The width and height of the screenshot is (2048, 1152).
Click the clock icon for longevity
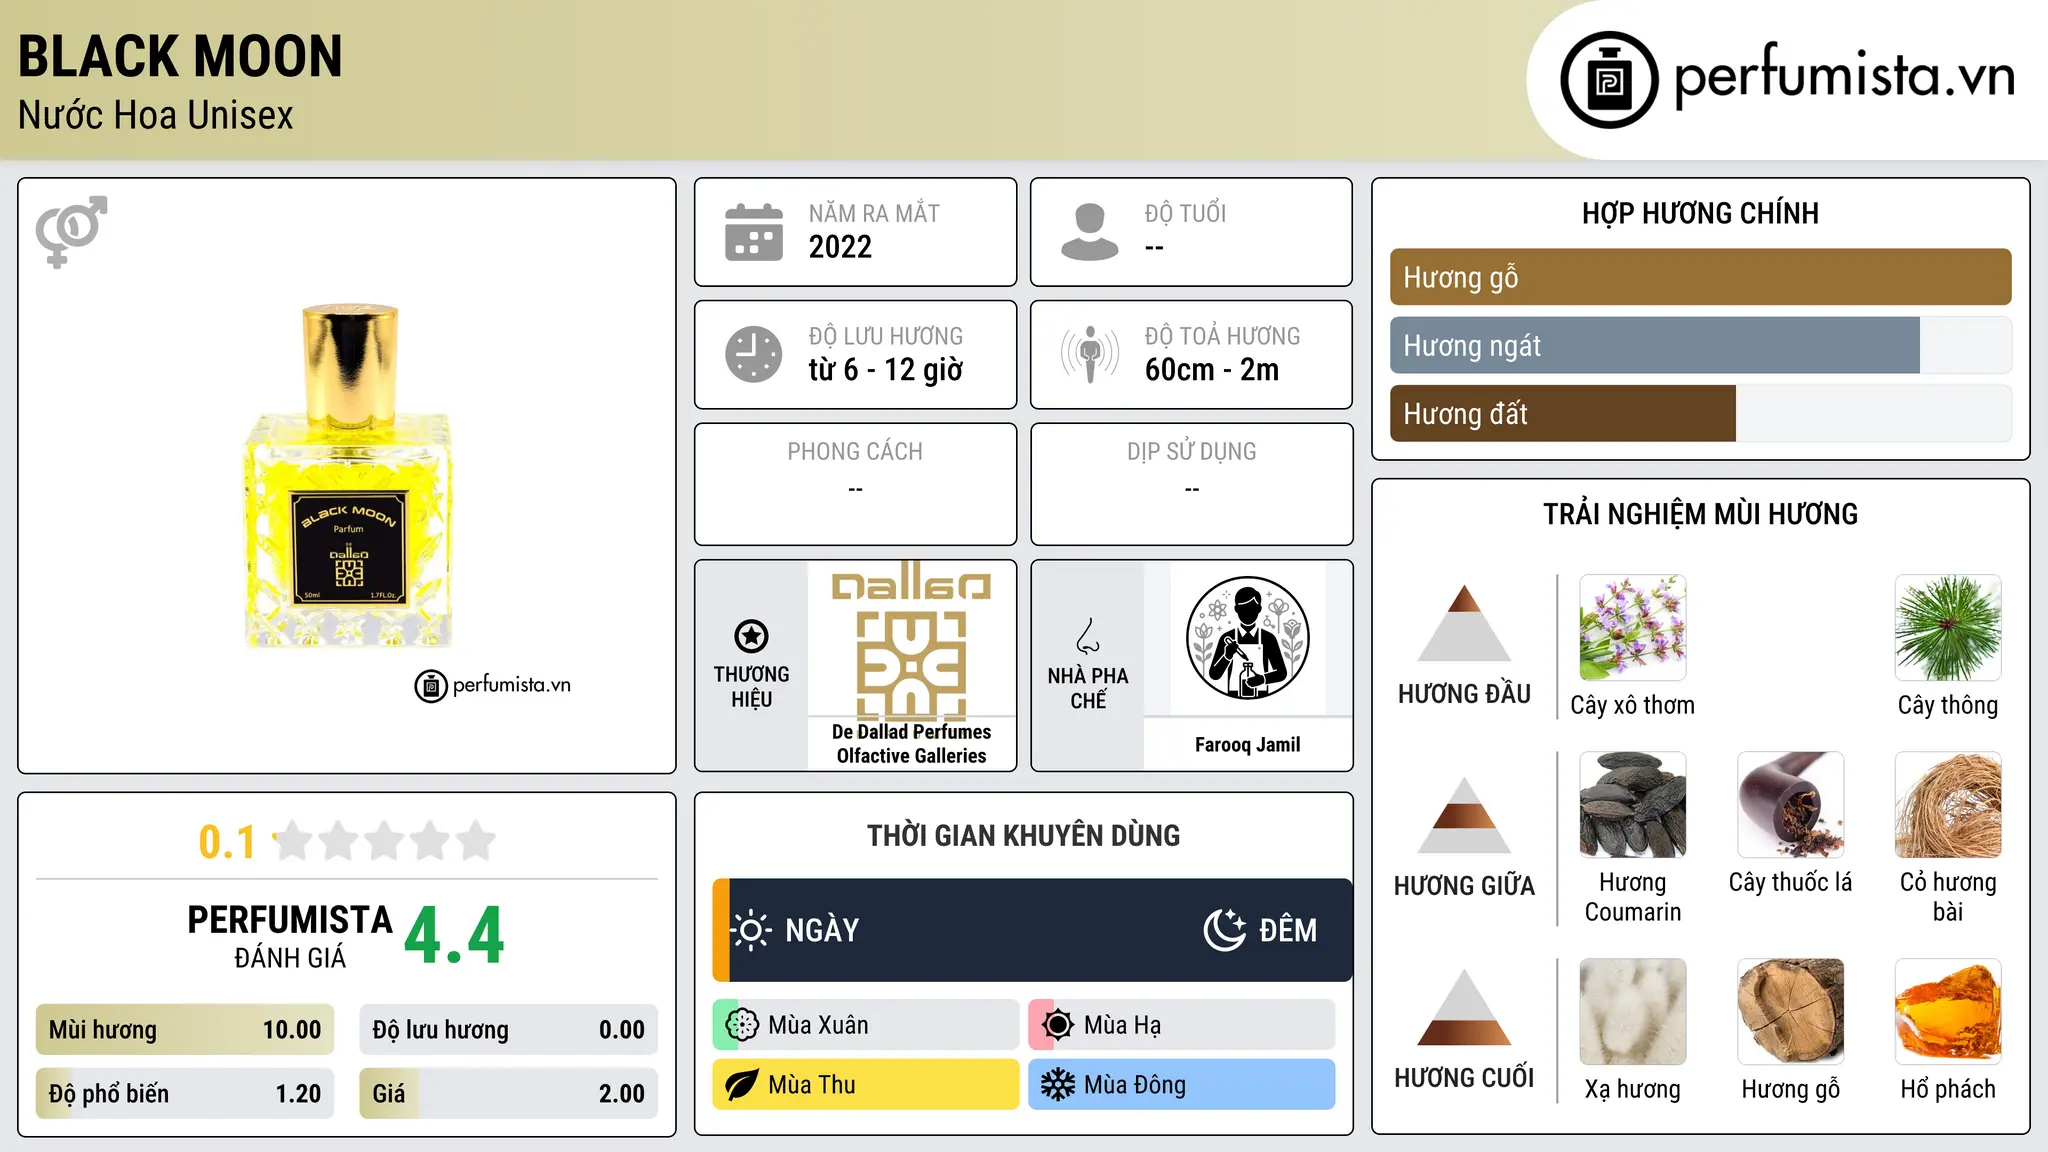coord(754,354)
